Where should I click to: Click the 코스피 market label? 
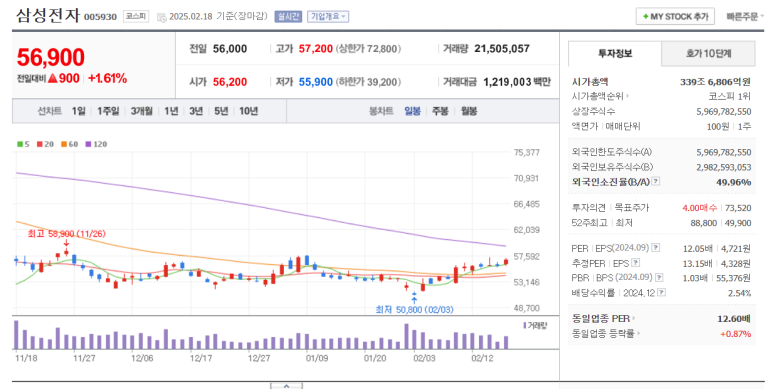pos(136,16)
